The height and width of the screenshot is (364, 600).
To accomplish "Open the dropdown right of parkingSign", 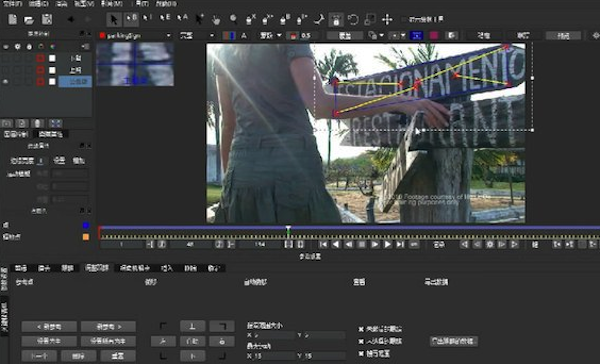I will pos(197,36).
